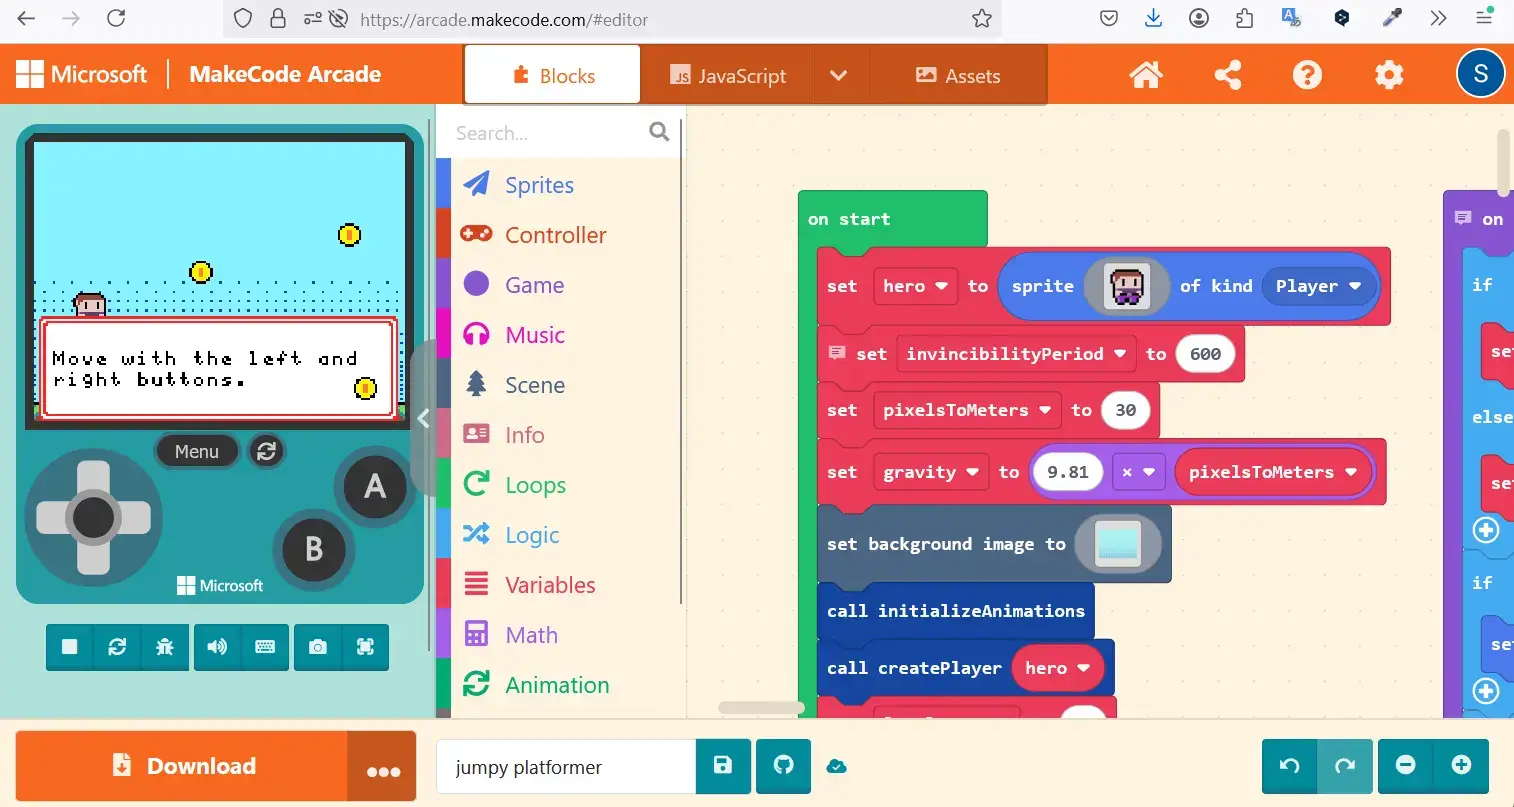Screen dimensions: 1514x807
Task: Open the user profile avatar S
Action: coord(1480,74)
